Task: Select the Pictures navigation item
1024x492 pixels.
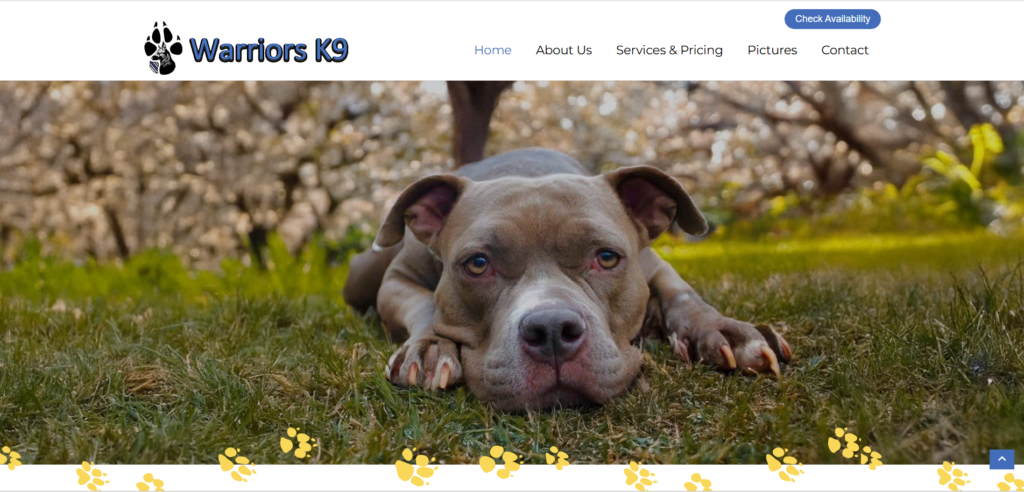Action: pyautogui.click(x=772, y=50)
